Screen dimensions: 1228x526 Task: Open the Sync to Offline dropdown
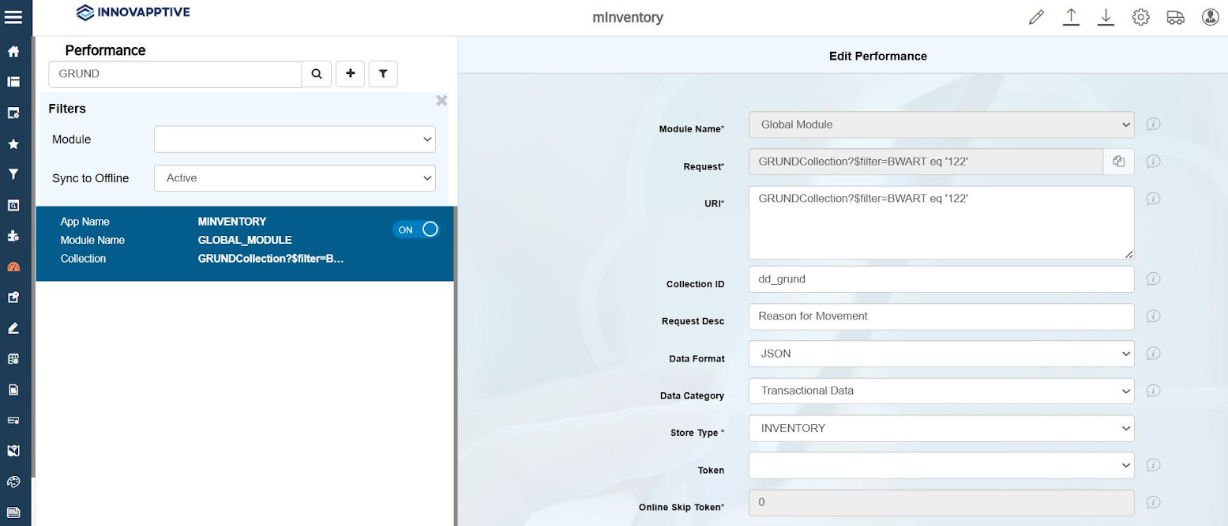coord(295,178)
